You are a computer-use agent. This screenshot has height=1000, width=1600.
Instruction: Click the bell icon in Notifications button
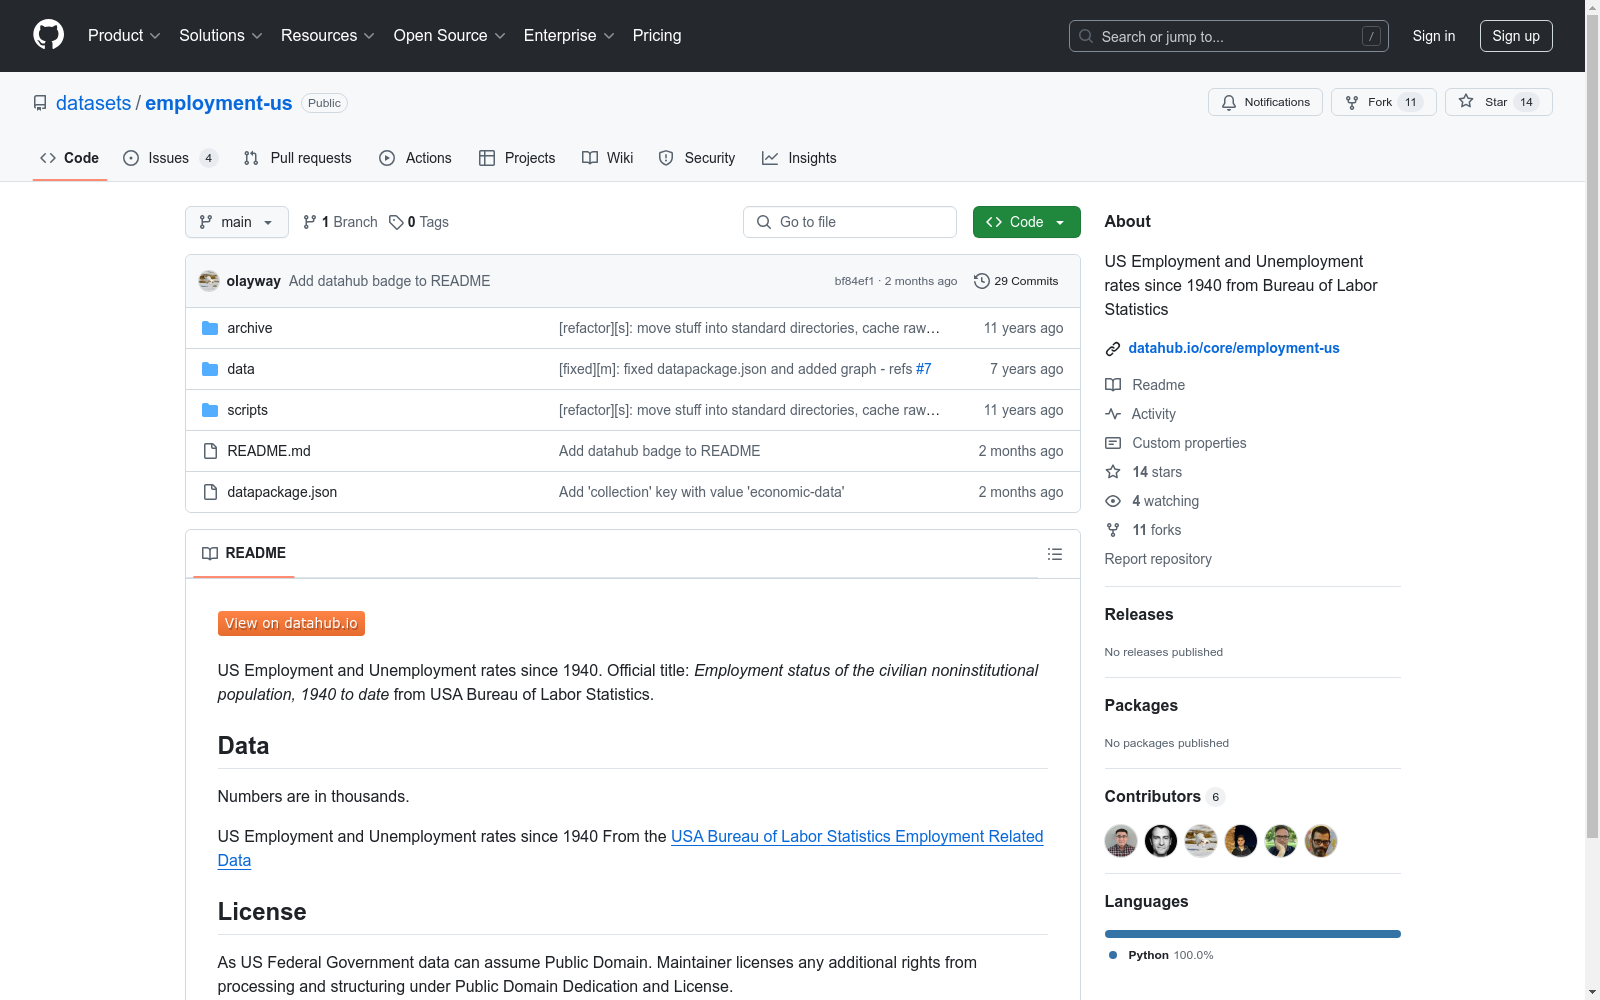[x=1229, y=102]
